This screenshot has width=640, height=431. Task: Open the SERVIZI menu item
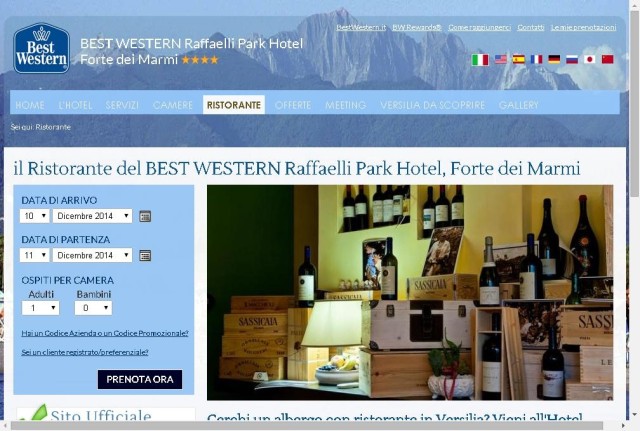click(122, 105)
